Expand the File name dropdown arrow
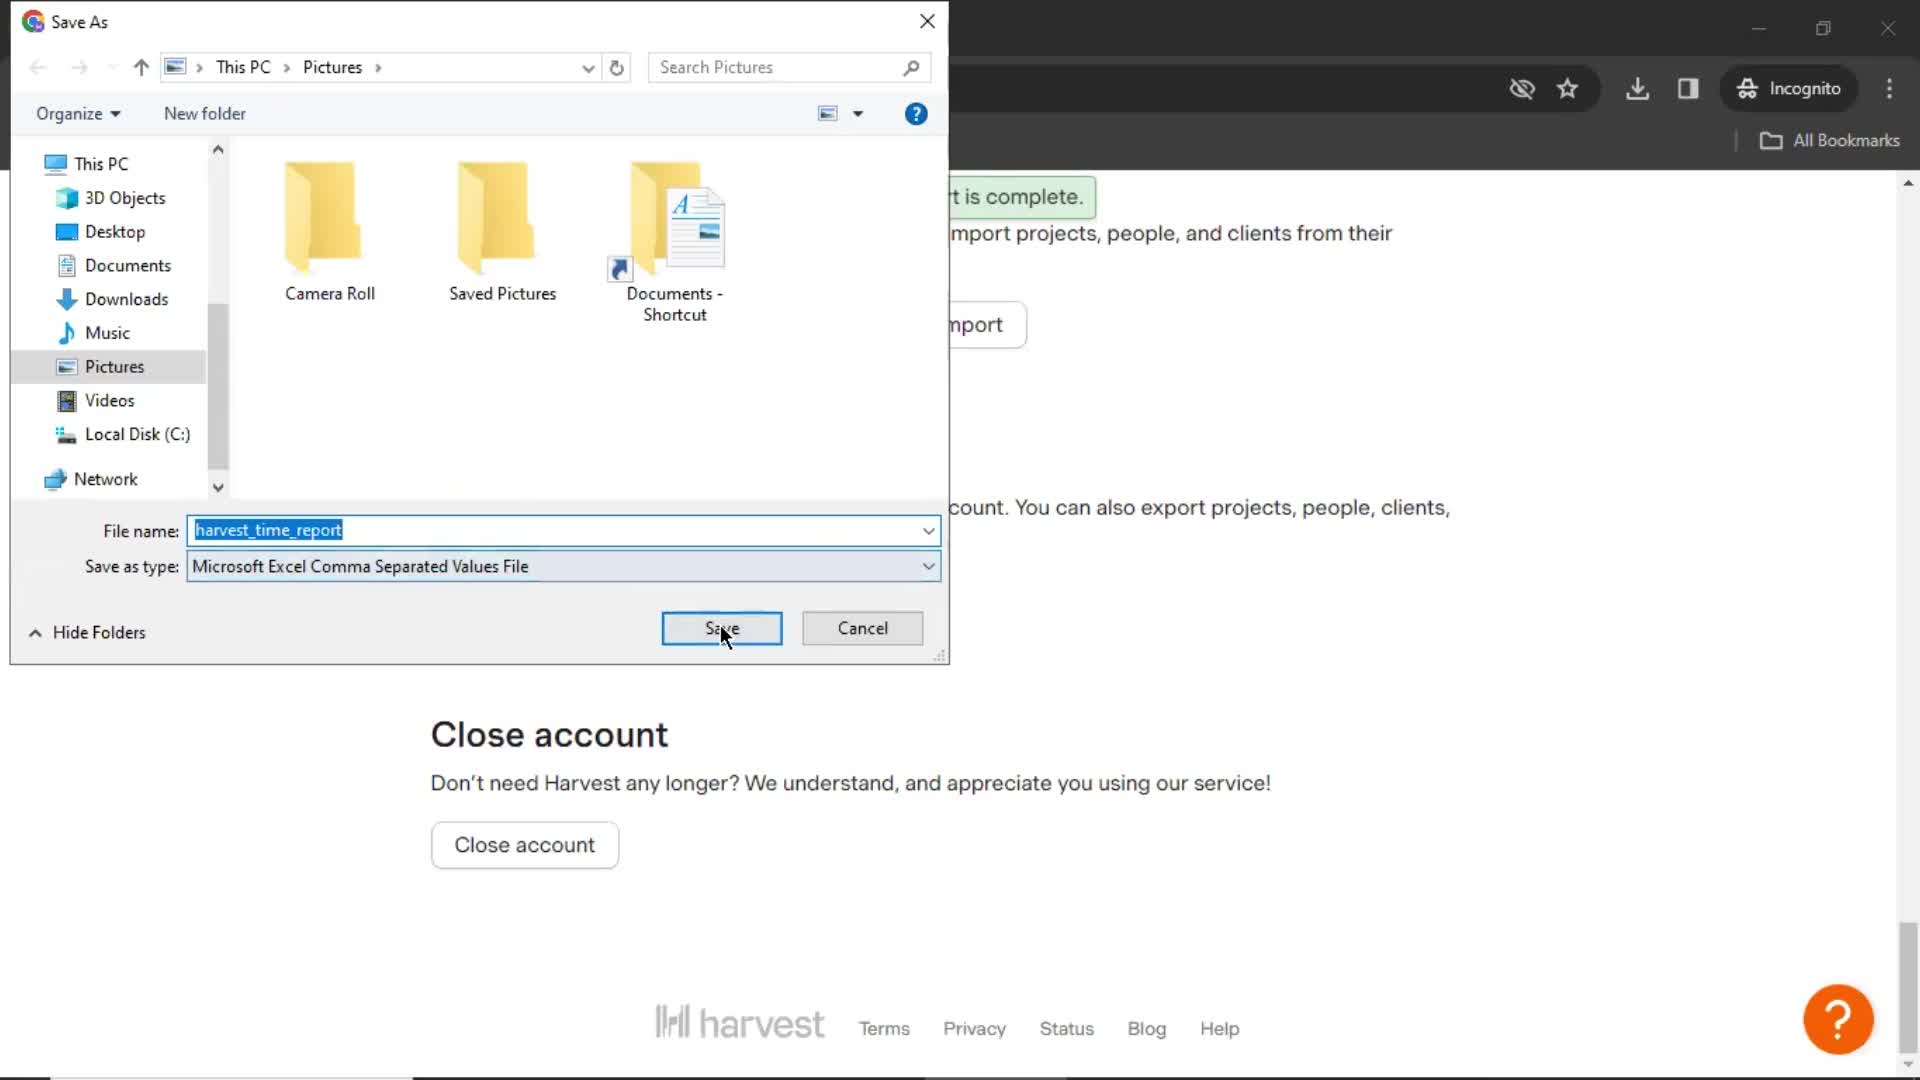Viewport: 1920px width, 1080px height. point(930,531)
